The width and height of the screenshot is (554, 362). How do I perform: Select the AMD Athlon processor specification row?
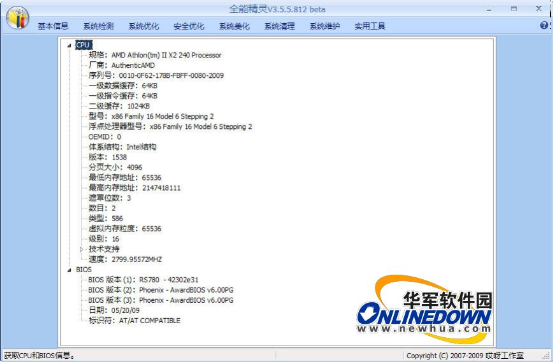click(155, 55)
